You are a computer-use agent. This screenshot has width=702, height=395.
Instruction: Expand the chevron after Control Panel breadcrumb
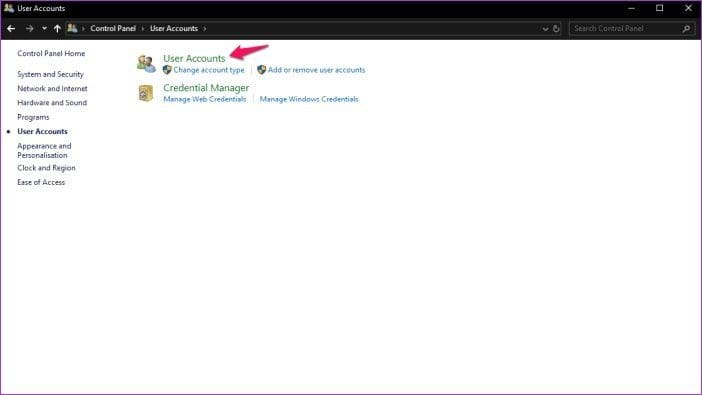pos(143,29)
